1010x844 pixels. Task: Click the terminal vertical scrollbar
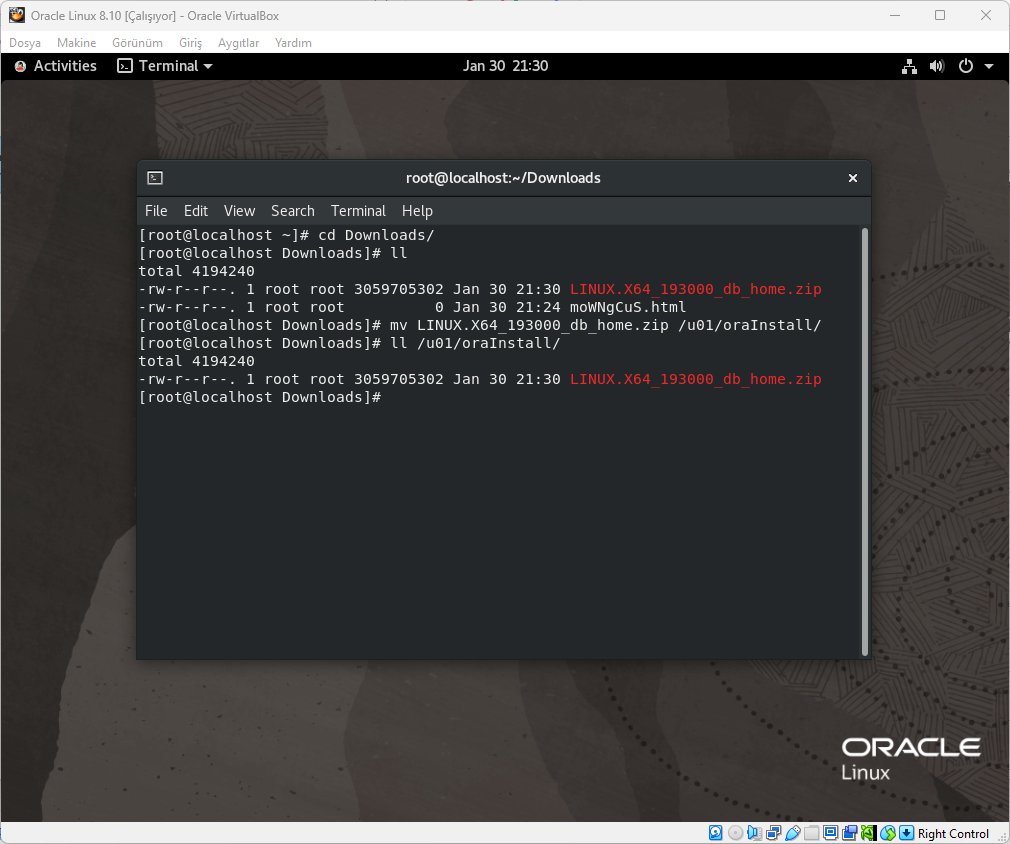864,442
